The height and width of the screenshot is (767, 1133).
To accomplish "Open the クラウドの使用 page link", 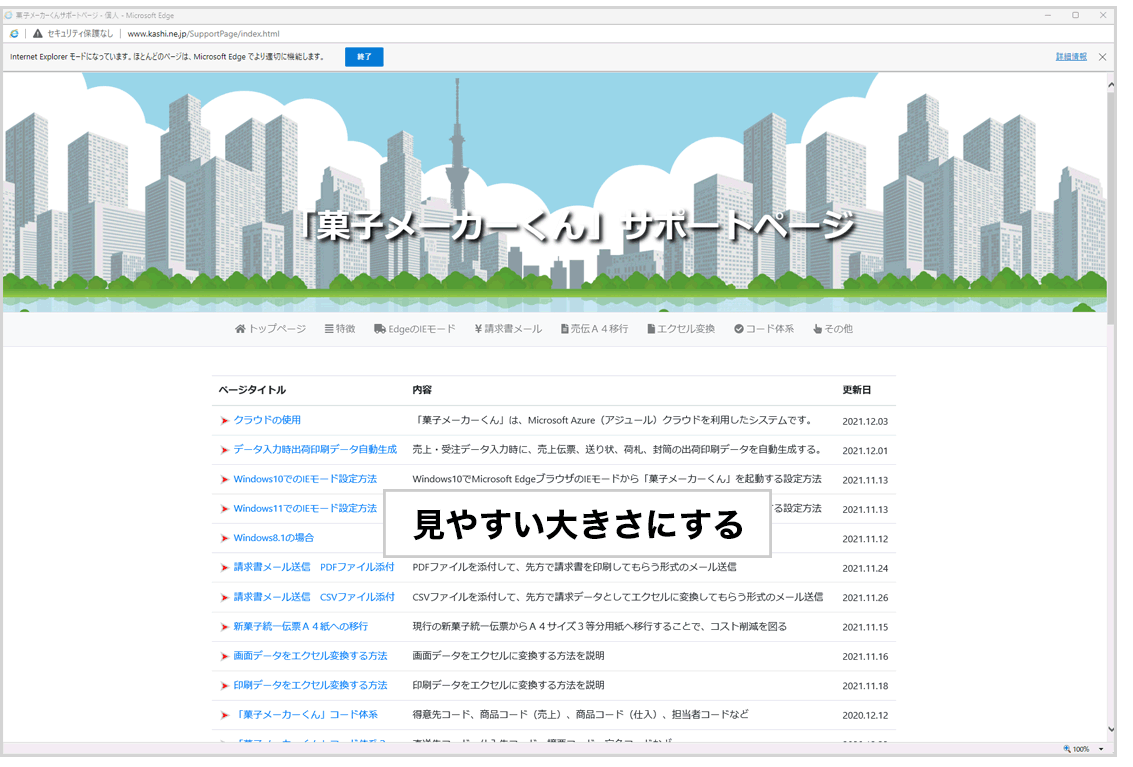I will (267, 420).
